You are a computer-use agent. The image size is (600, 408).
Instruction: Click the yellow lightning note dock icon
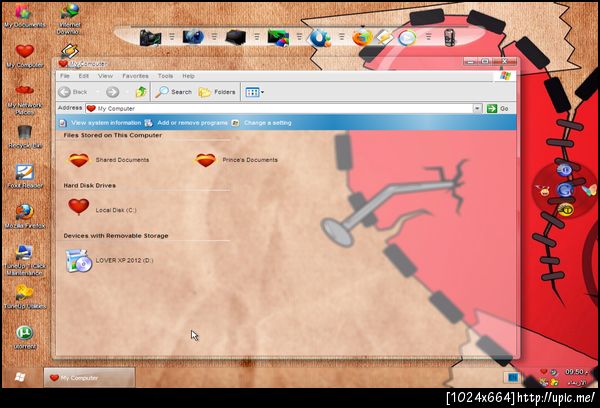click(384, 38)
